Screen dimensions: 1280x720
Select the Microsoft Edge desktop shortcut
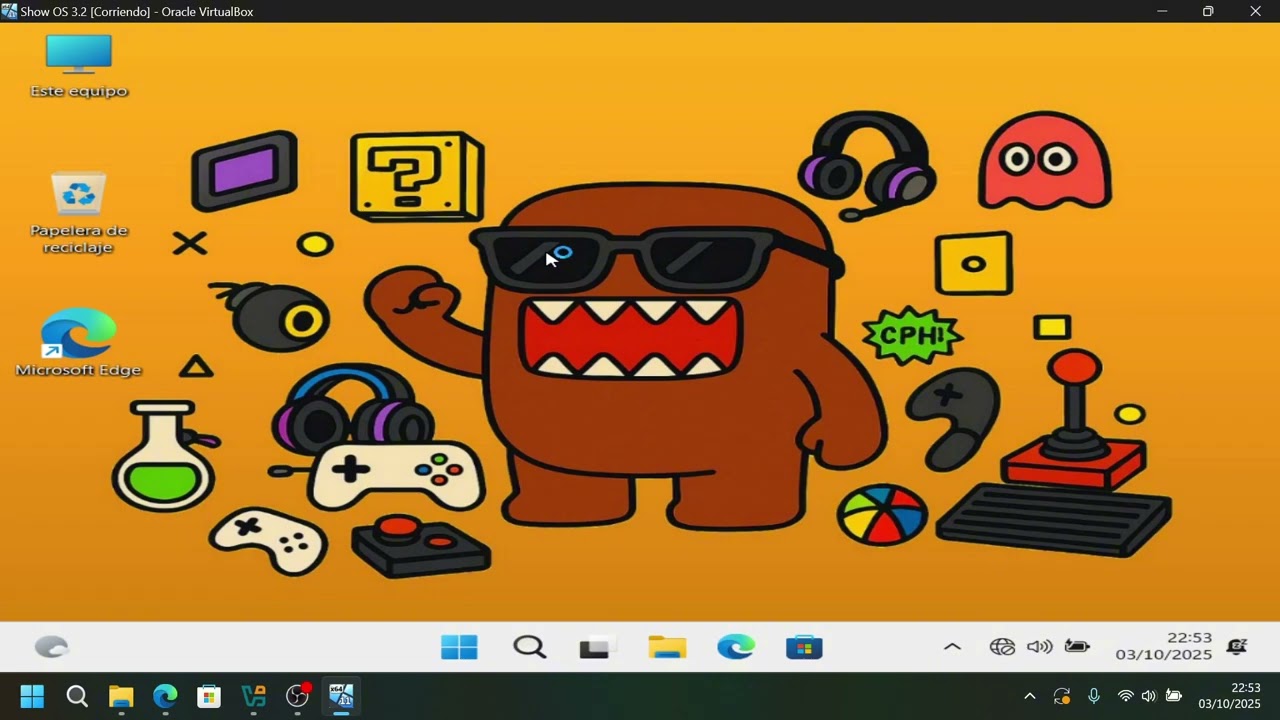79,343
